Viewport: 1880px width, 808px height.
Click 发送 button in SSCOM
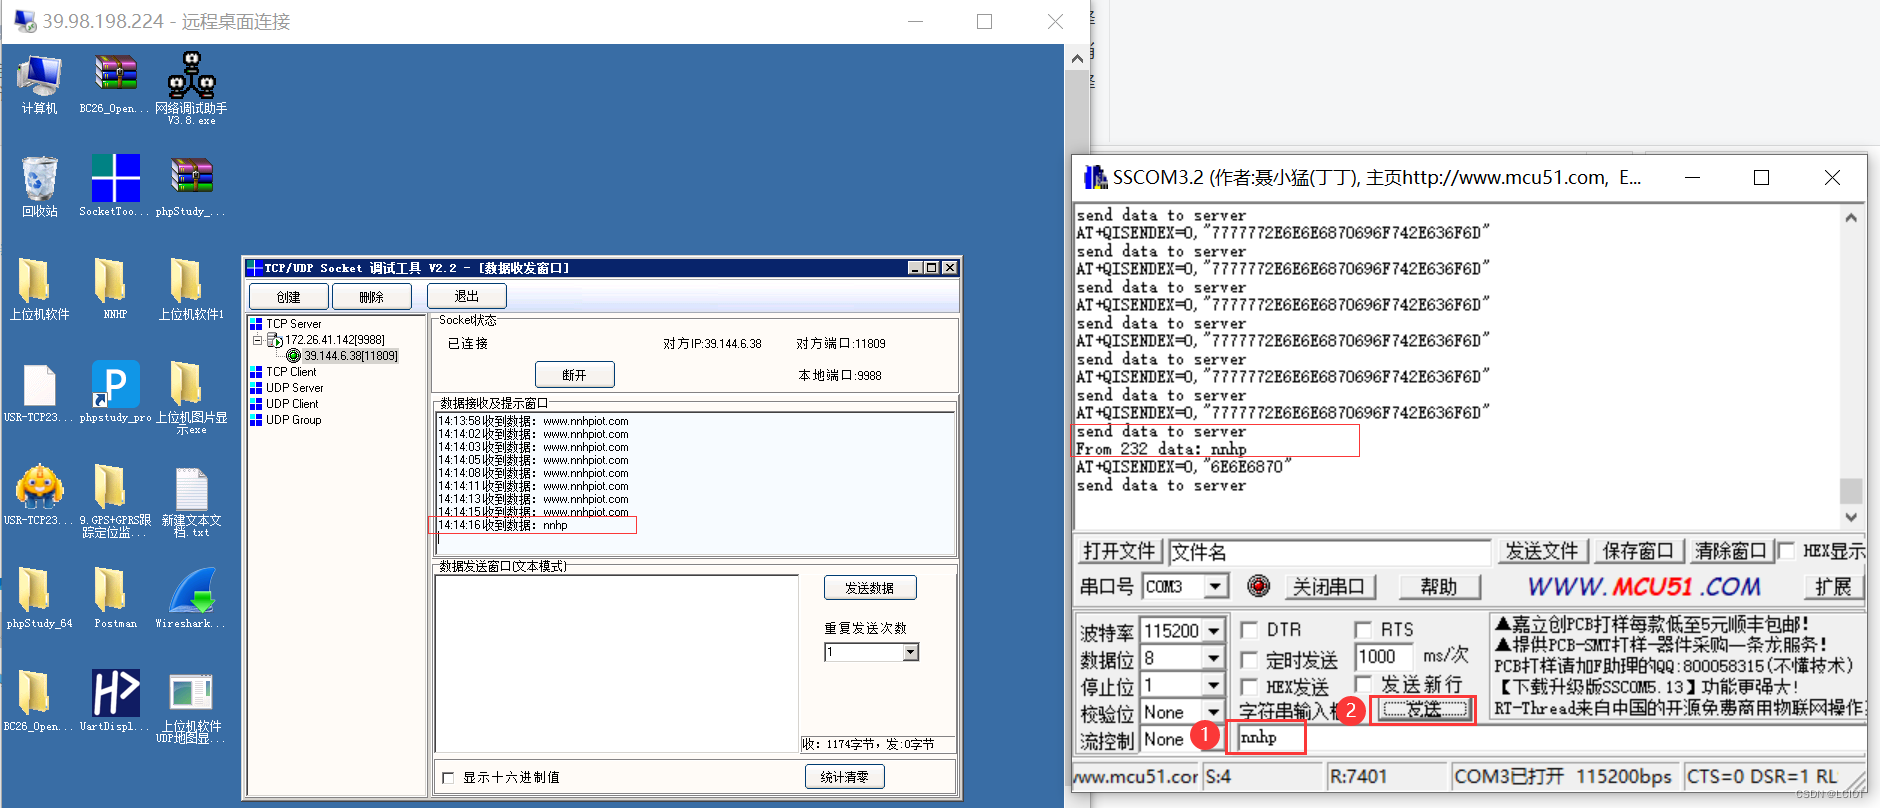1424,710
